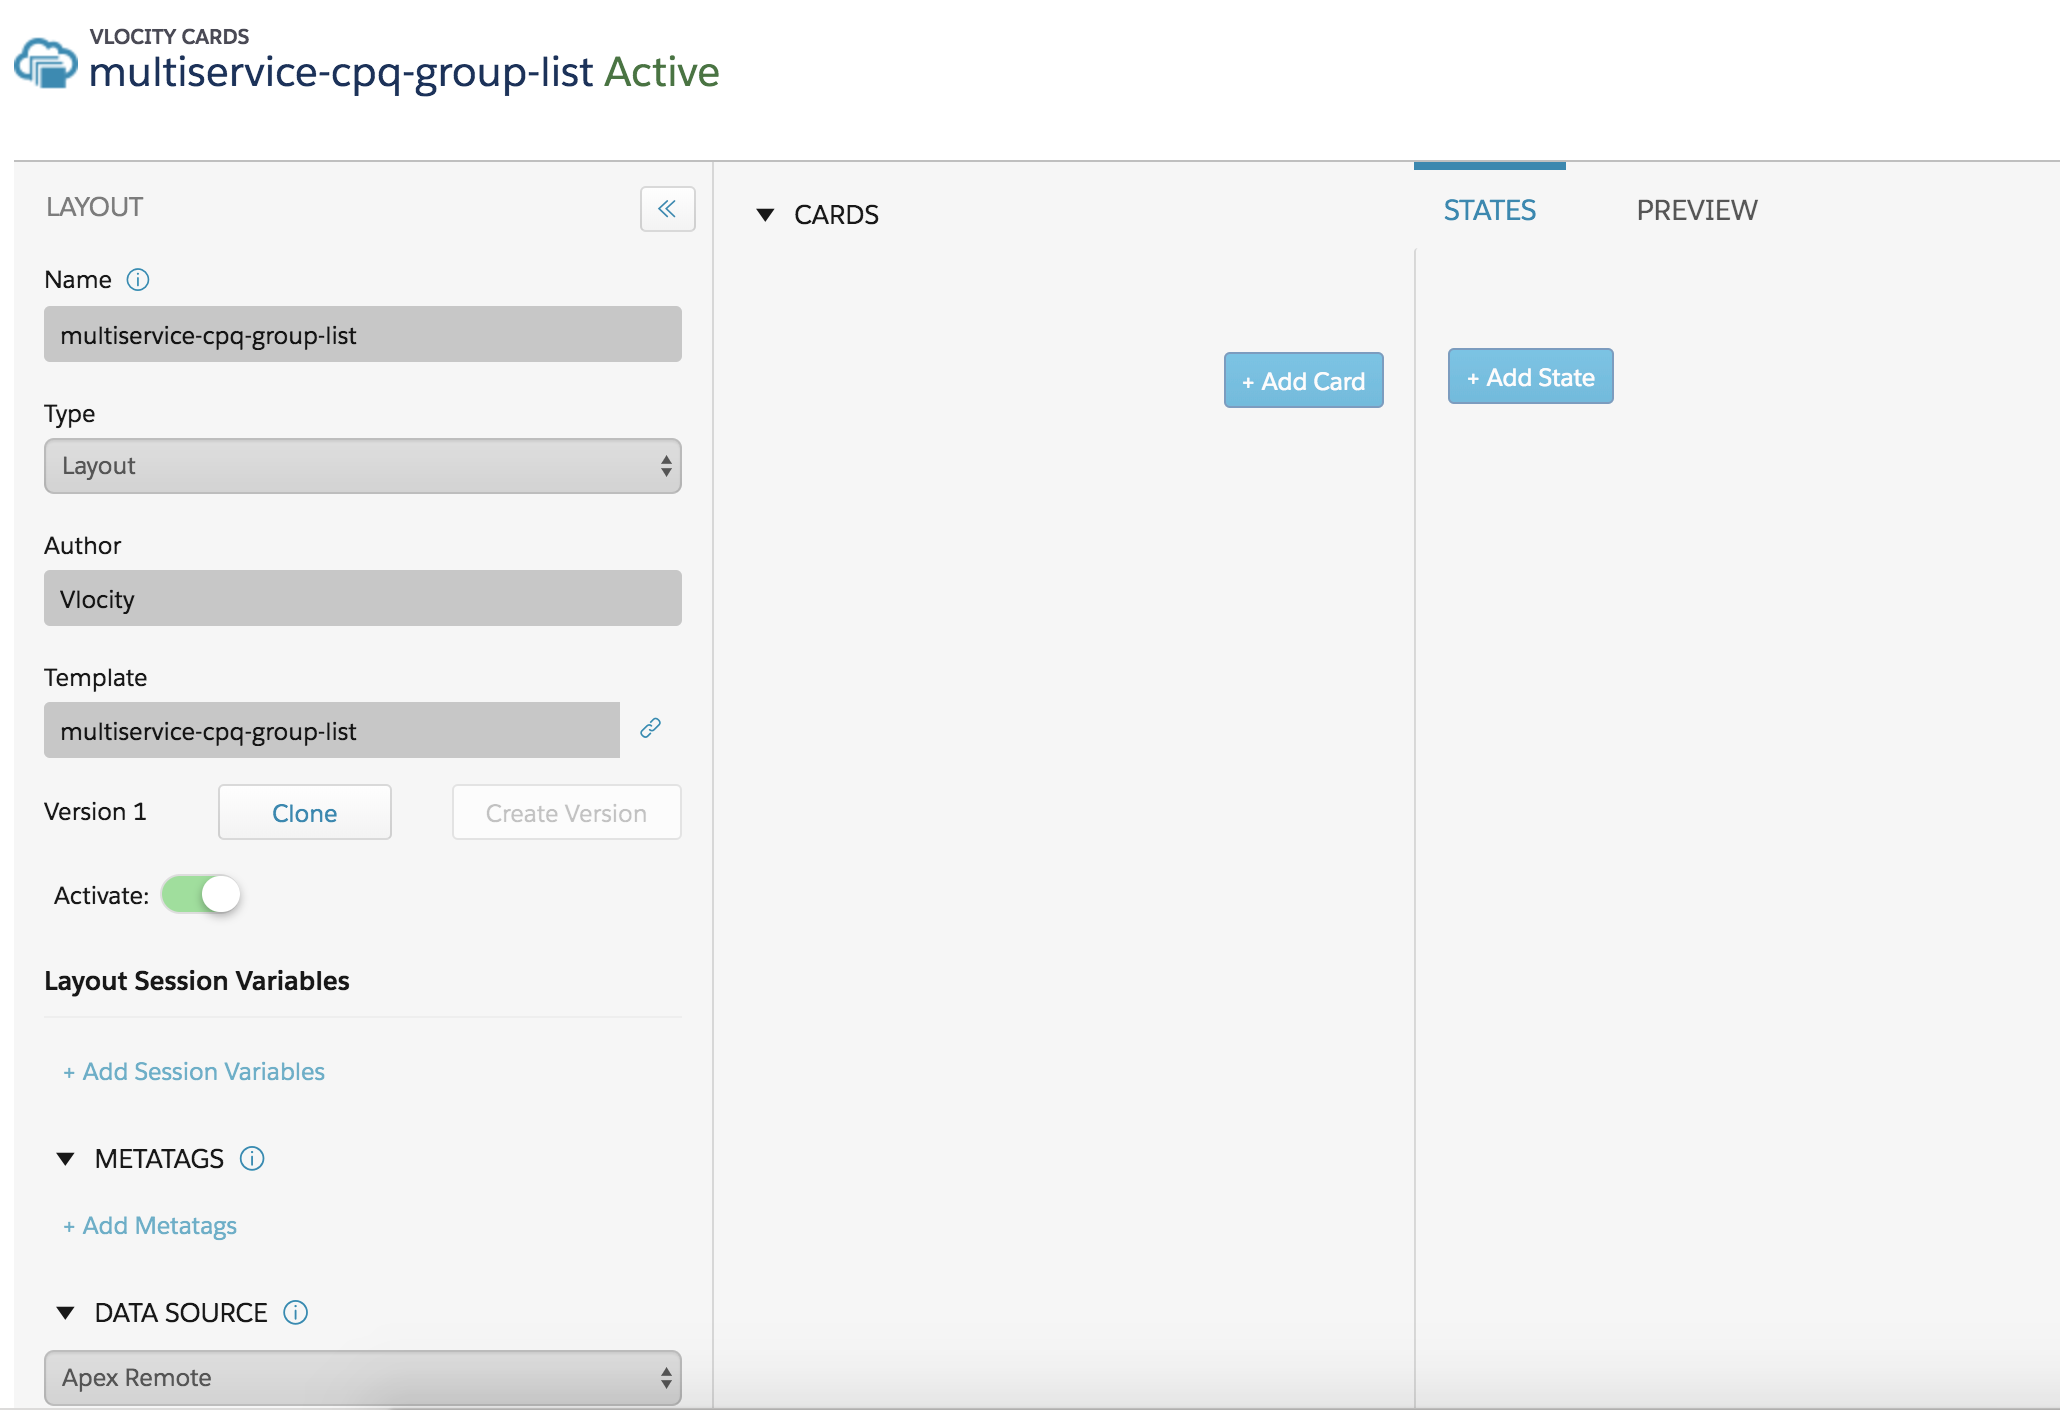The height and width of the screenshot is (1410, 2060).
Task: Switch to the States tab
Action: (1490, 210)
